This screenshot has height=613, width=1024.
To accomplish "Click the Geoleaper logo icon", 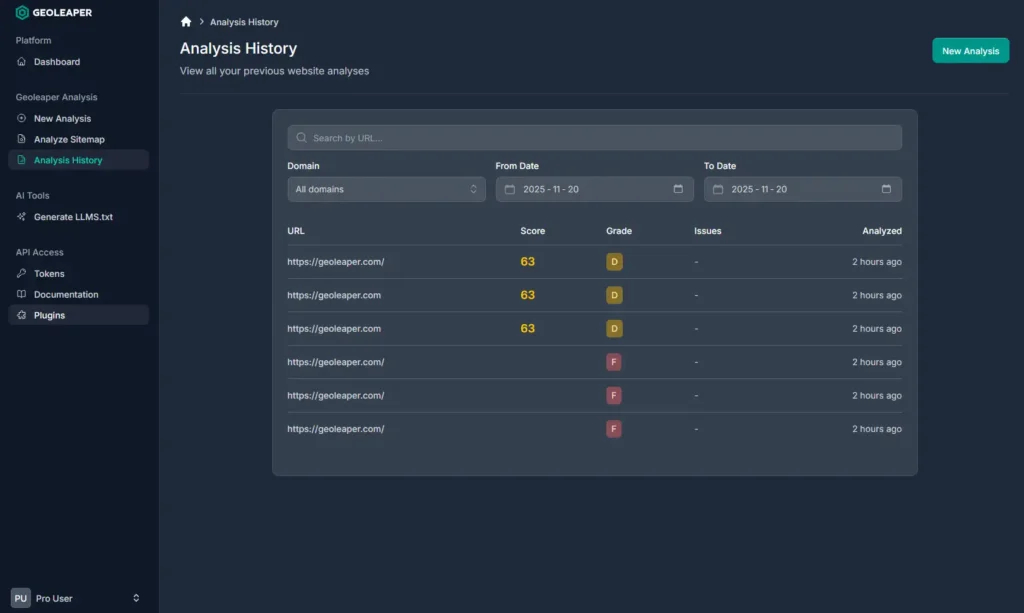I will [x=21, y=12].
